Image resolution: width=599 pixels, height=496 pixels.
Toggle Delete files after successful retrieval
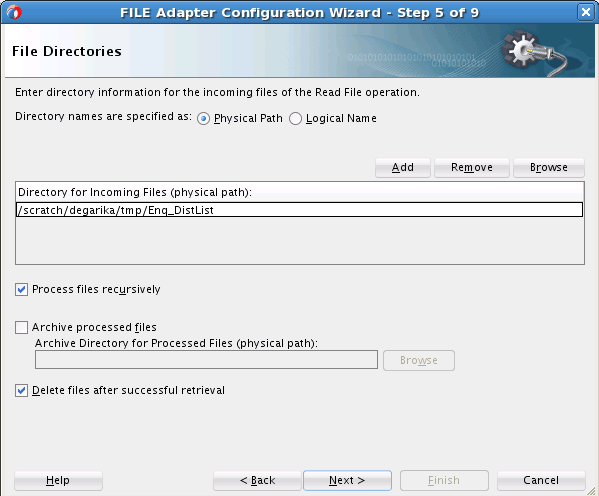point(21,391)
